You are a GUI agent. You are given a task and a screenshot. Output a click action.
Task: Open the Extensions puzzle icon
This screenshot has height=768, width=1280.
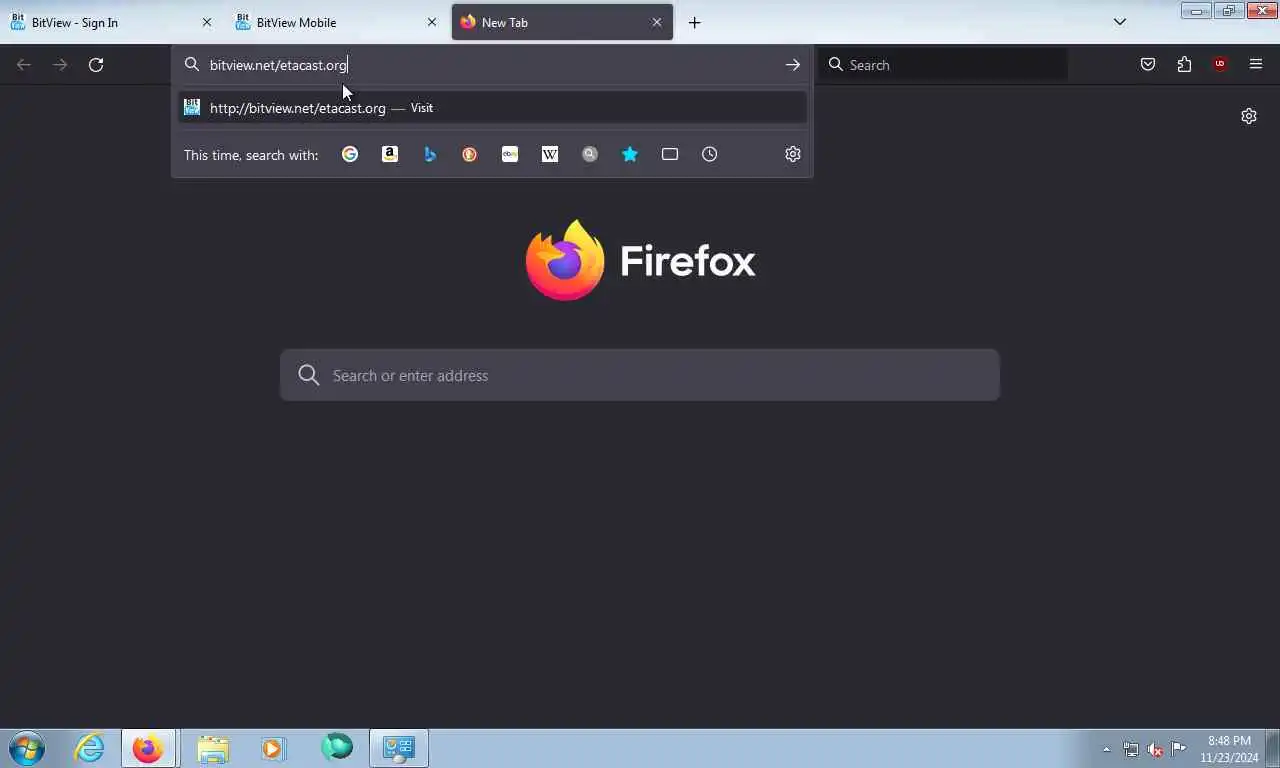1184,65
